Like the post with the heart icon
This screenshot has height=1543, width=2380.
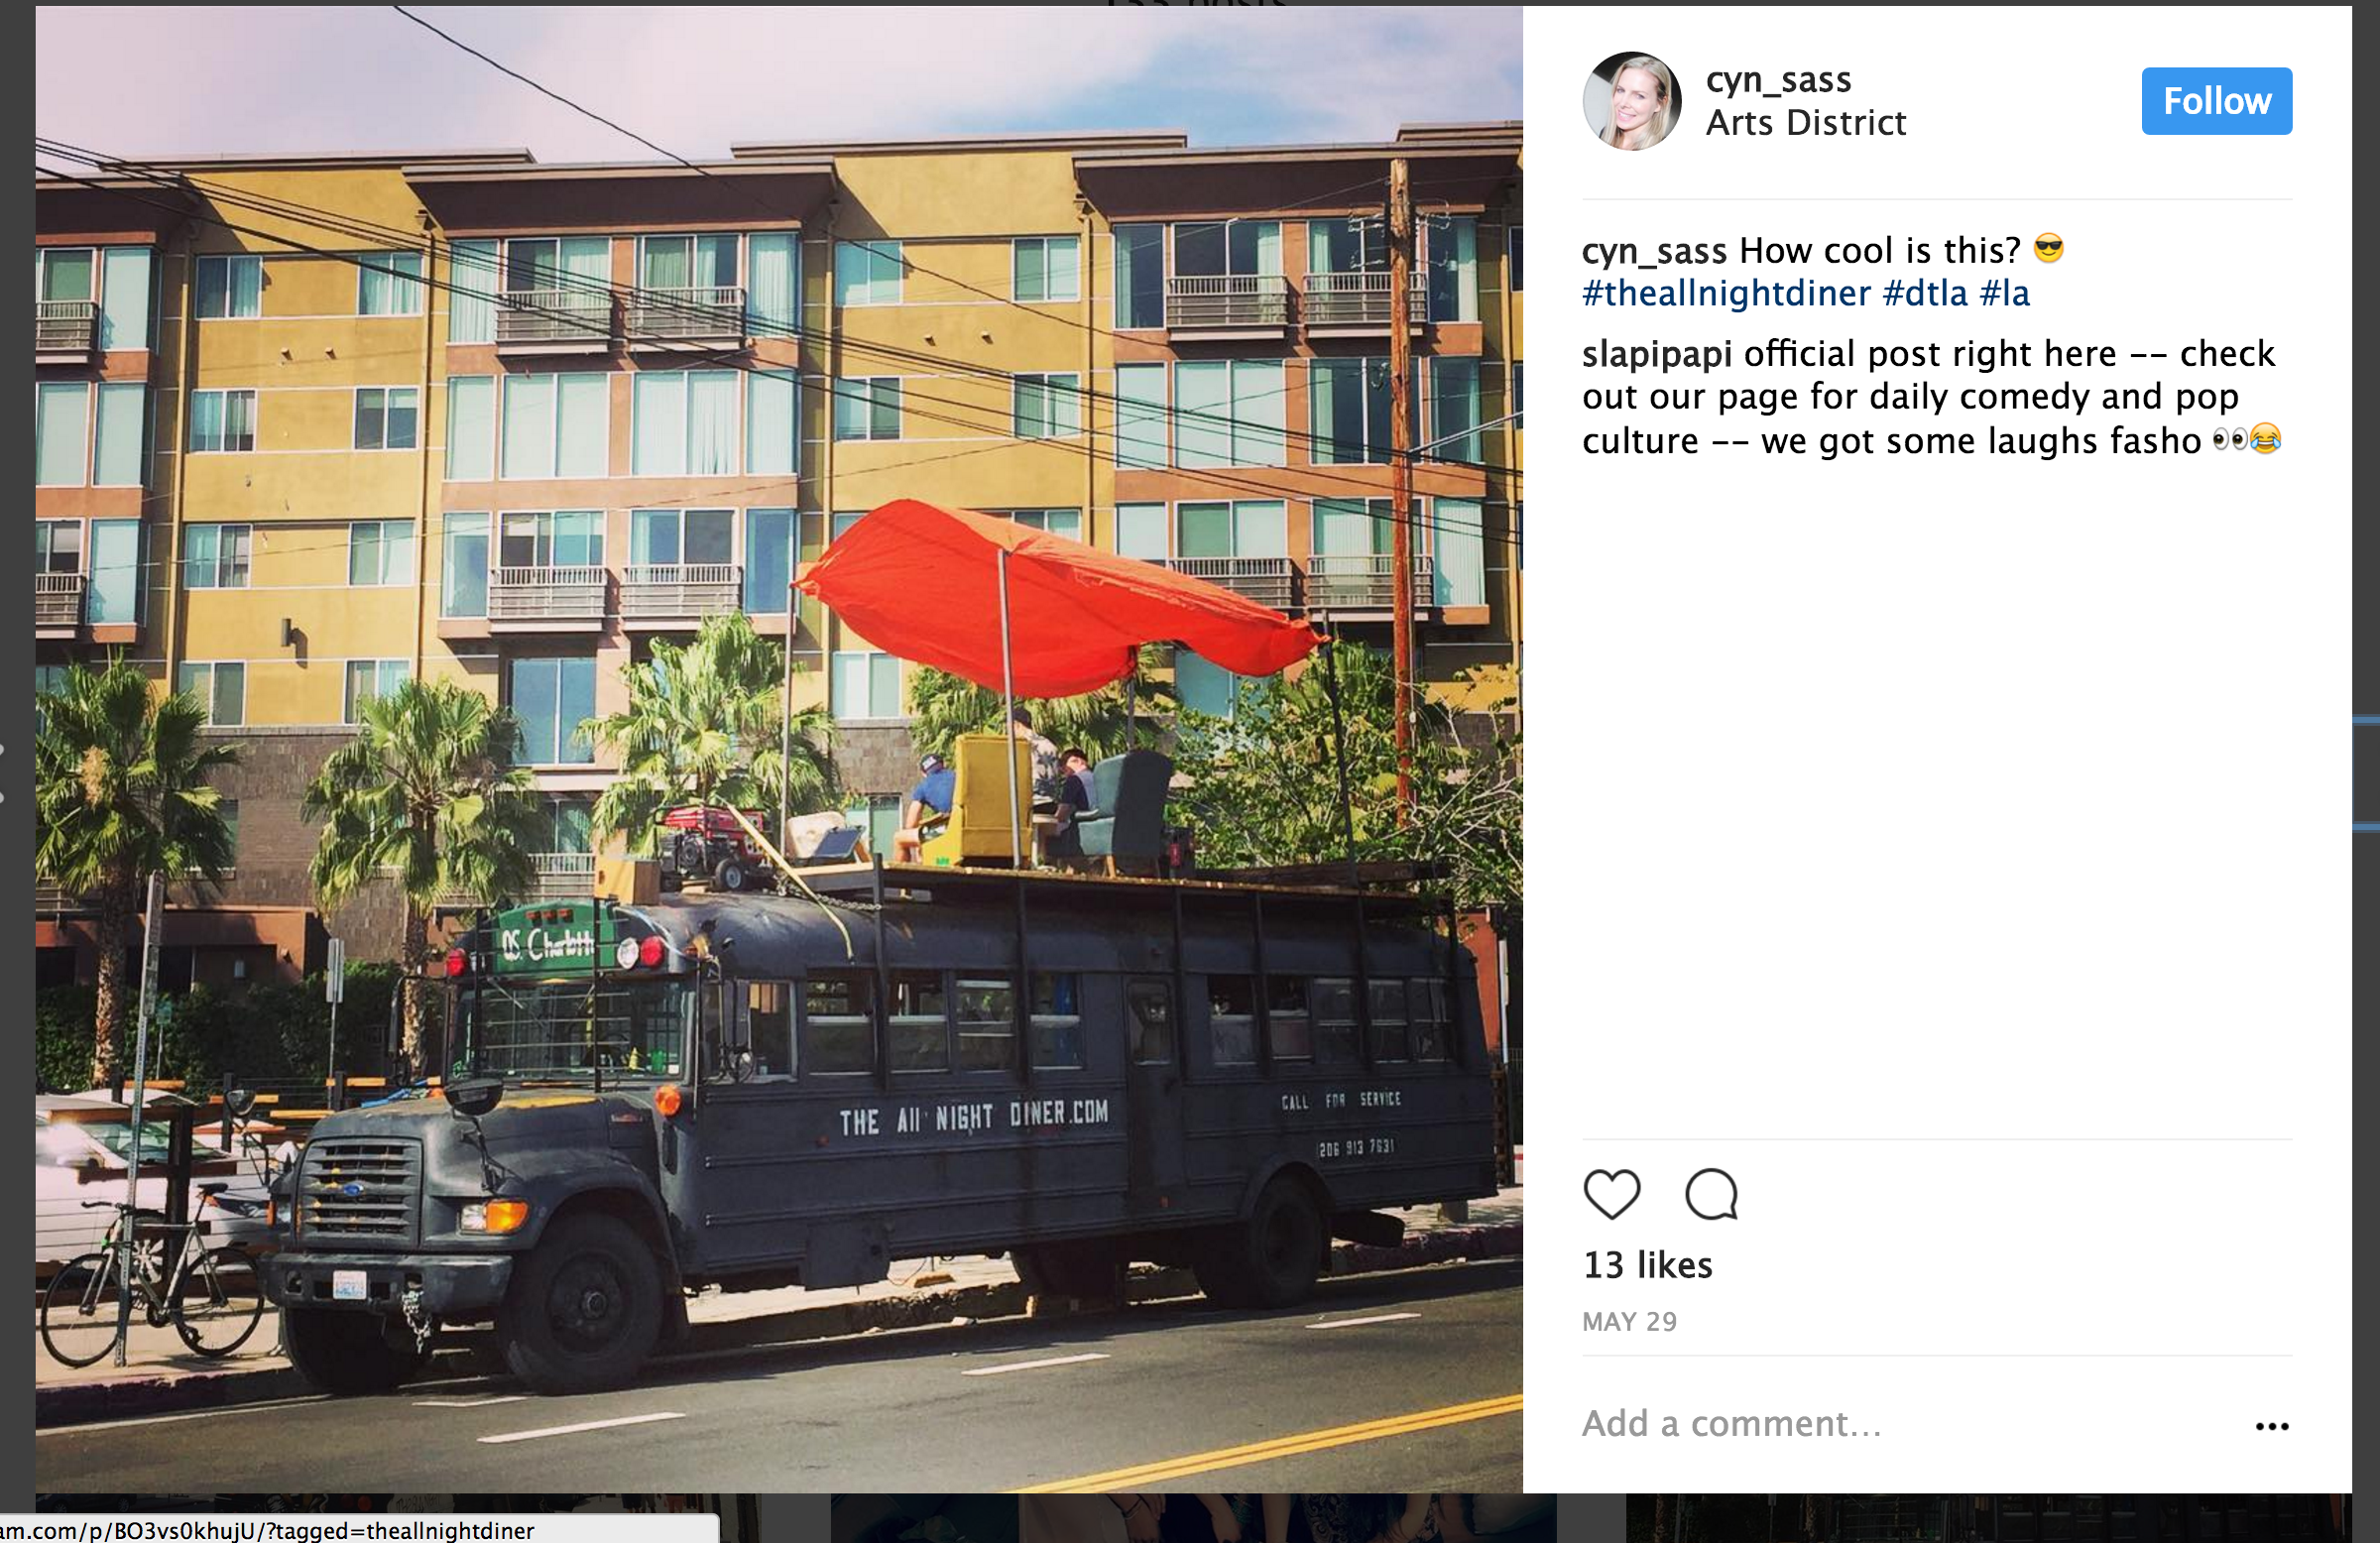pyautogui.click(x=1612, y=1194)
